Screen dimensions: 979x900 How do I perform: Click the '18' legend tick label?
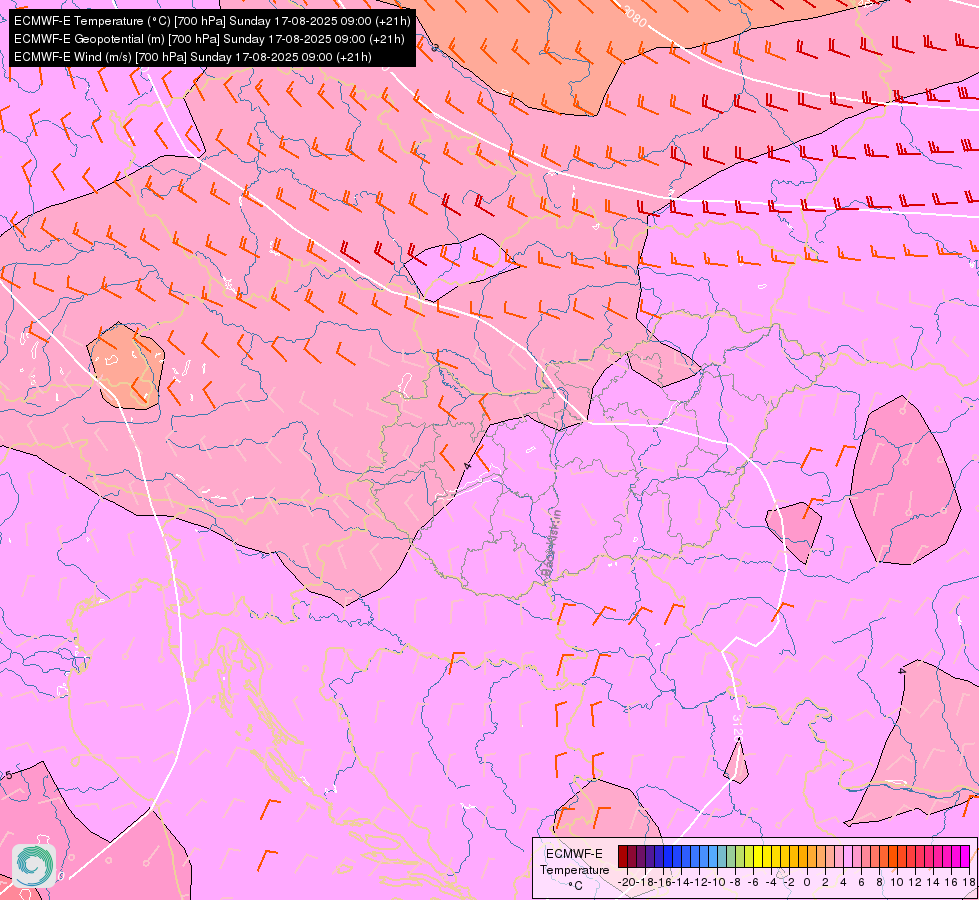[x=969, y=882]
